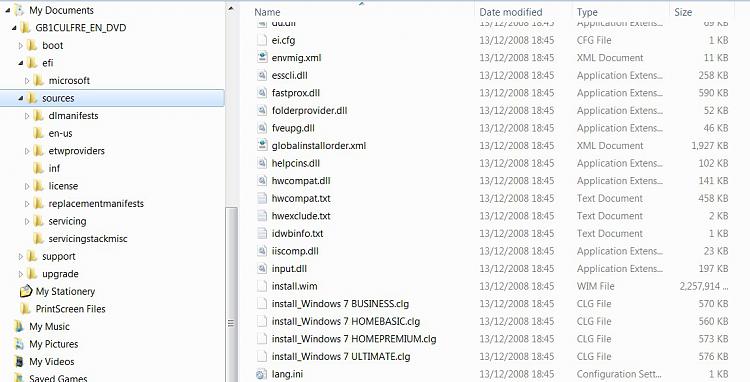750x382 pixels.
Task: Collapse the sources folder node
Action: coord(21,98)
